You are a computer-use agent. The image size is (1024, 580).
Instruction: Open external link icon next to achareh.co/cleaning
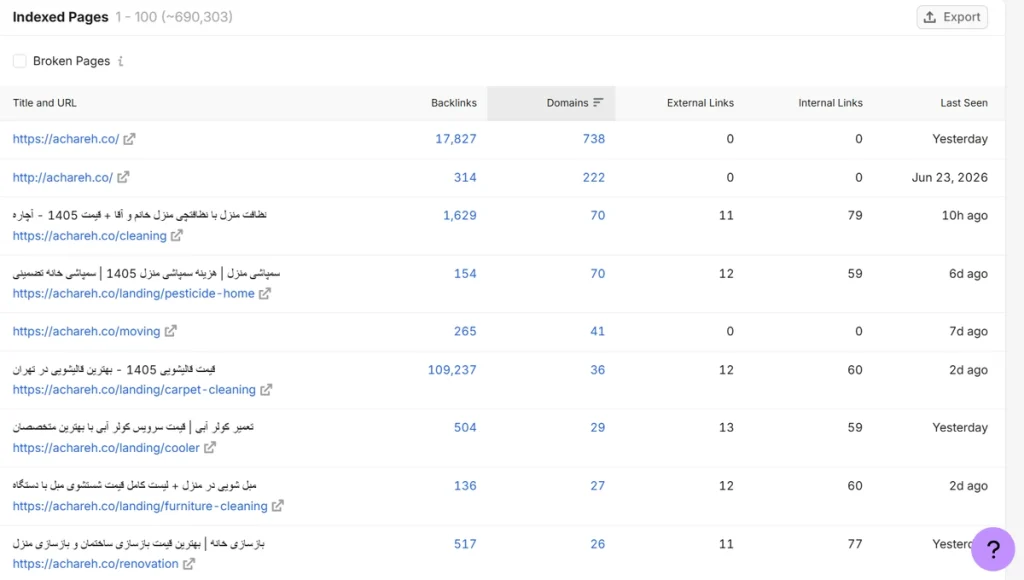[x=176, y=235]
